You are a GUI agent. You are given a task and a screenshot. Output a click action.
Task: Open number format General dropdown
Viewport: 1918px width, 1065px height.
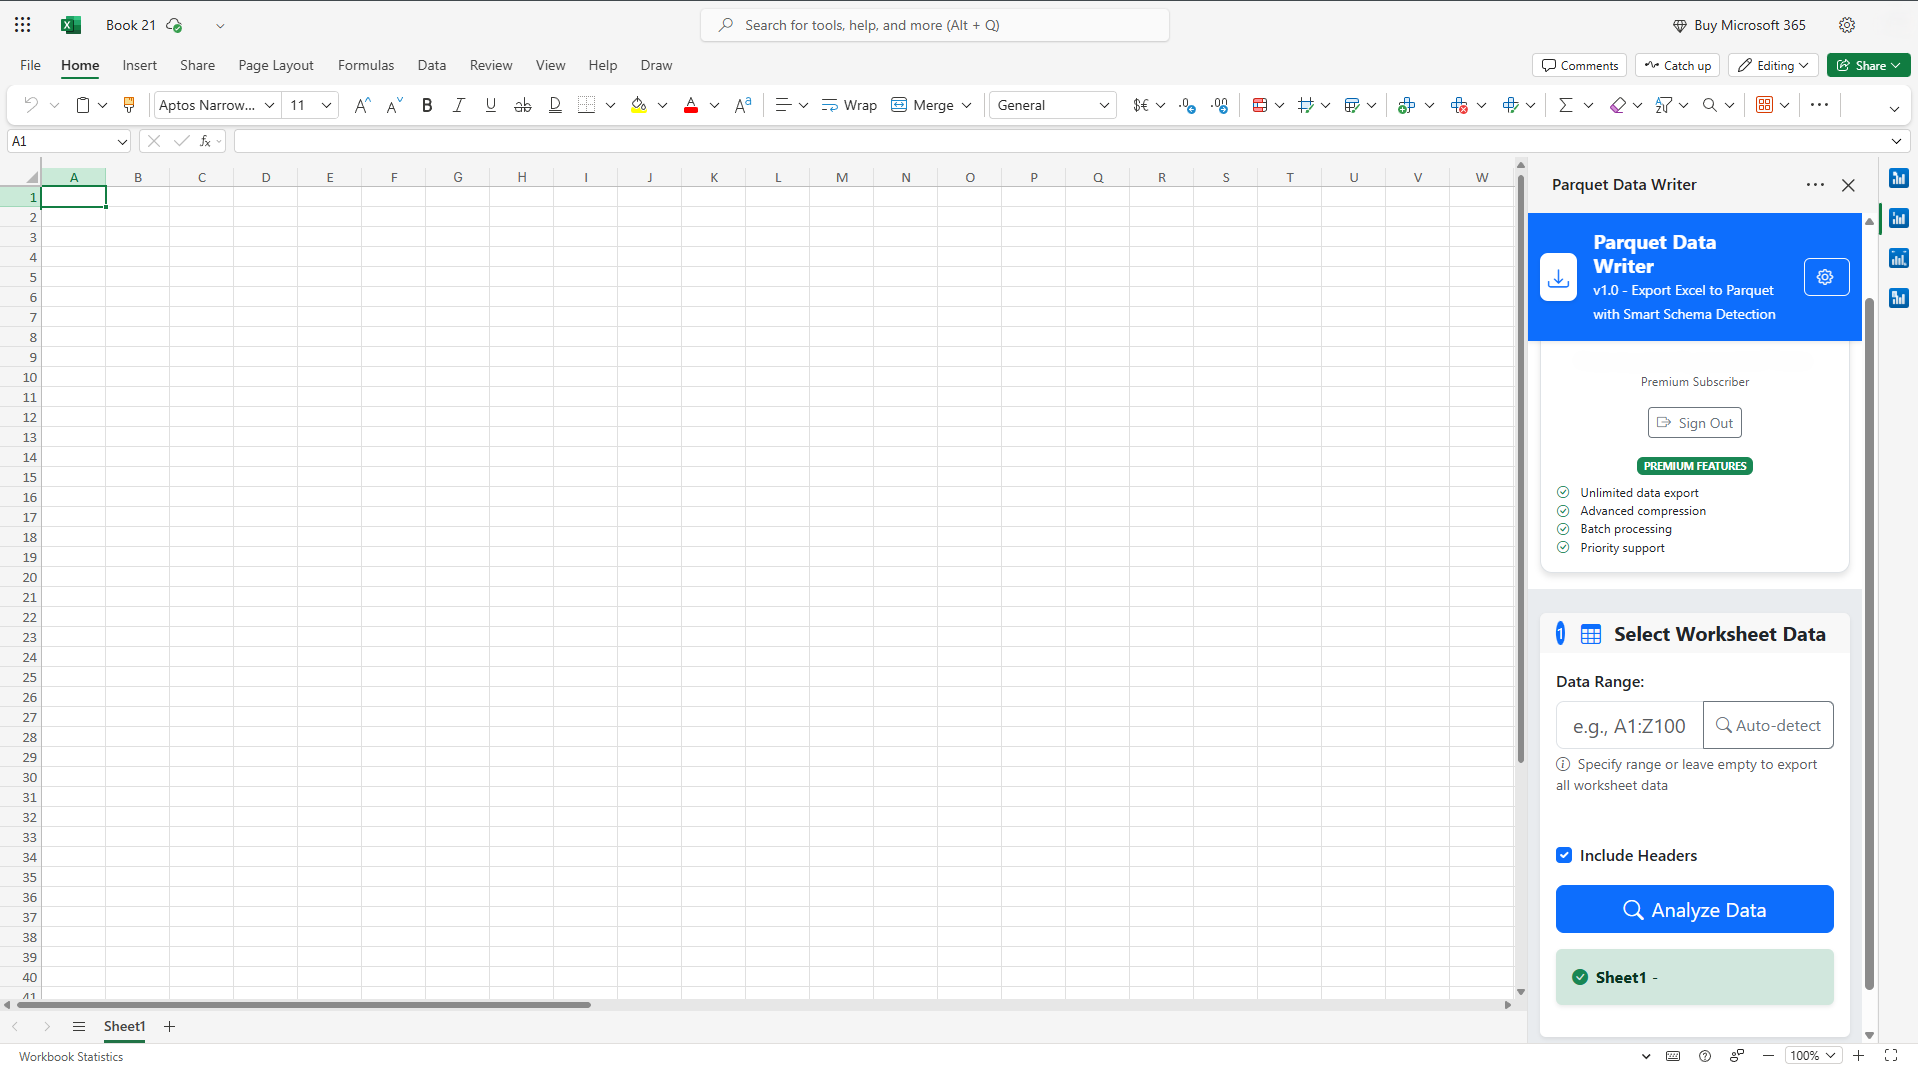click(x=1053, y=105)
